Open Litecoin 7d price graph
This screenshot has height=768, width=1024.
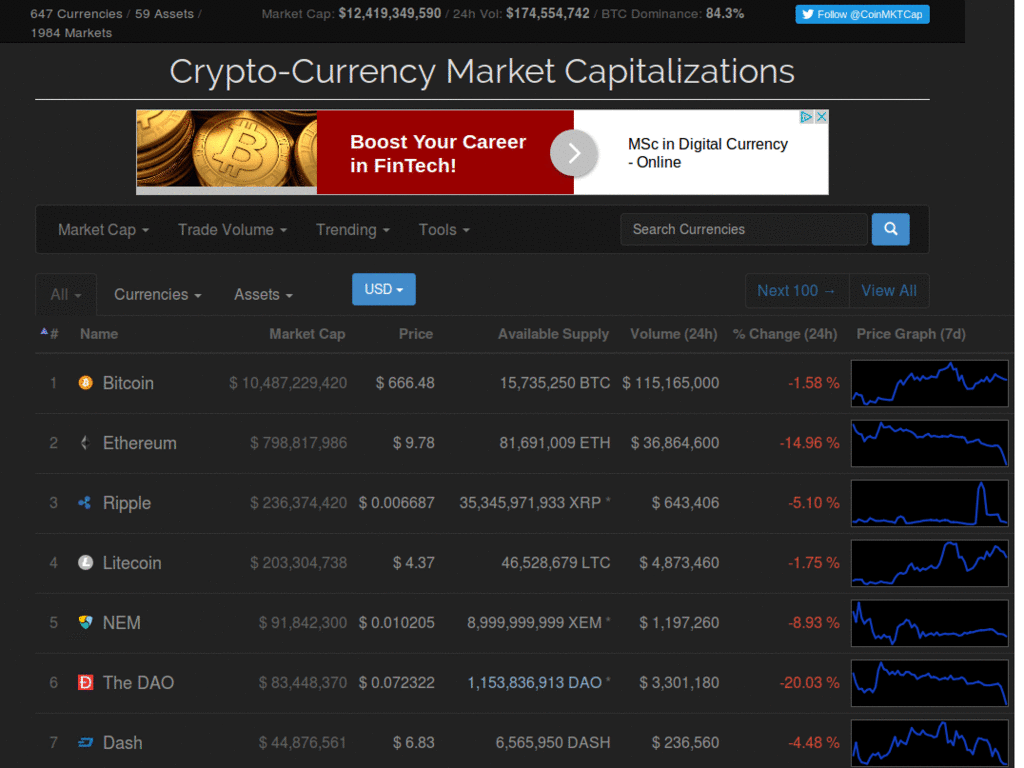930,564
